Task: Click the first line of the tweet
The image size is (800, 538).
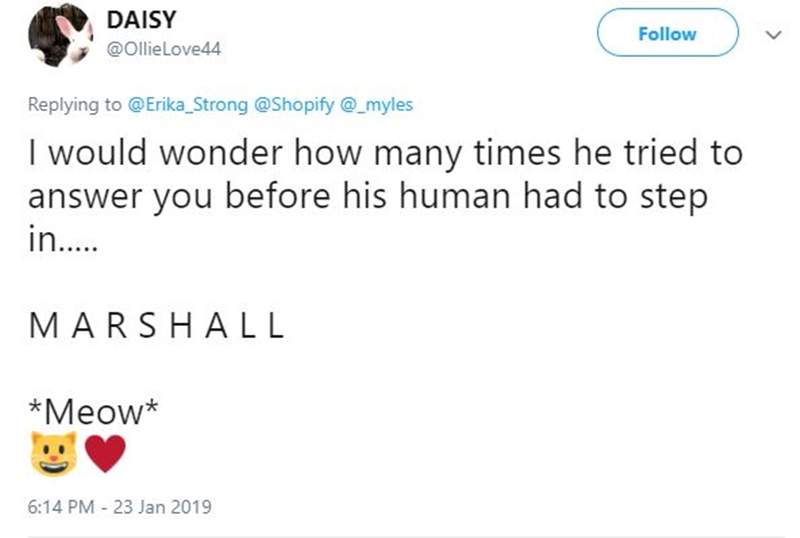Action: [x=385, y=154]
